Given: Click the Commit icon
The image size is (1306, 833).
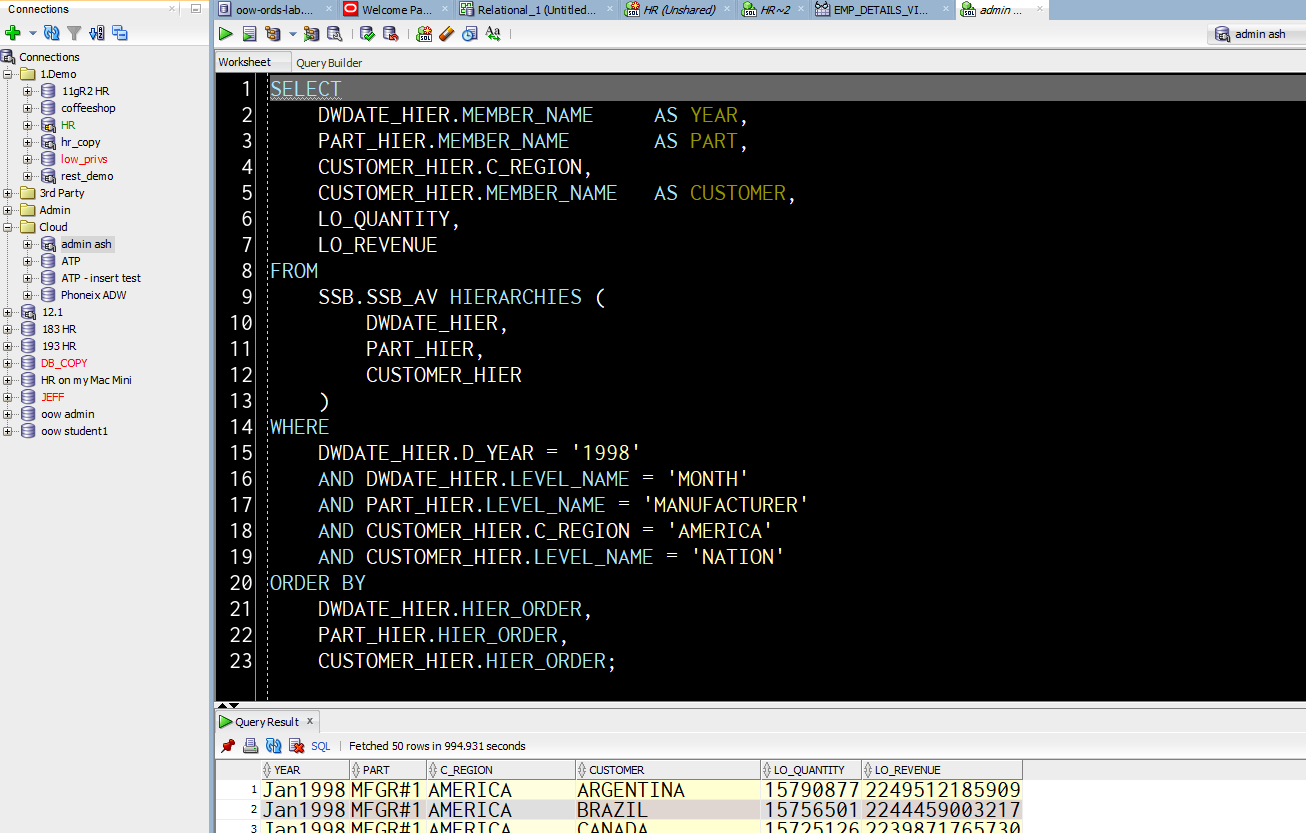Looking at the screenshot, I should (367, 33).
